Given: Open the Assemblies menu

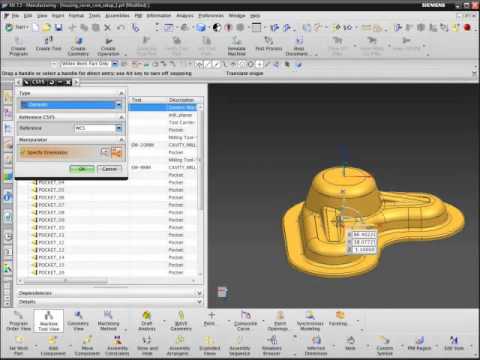Looking at the screenshot, I should point(117,16).
